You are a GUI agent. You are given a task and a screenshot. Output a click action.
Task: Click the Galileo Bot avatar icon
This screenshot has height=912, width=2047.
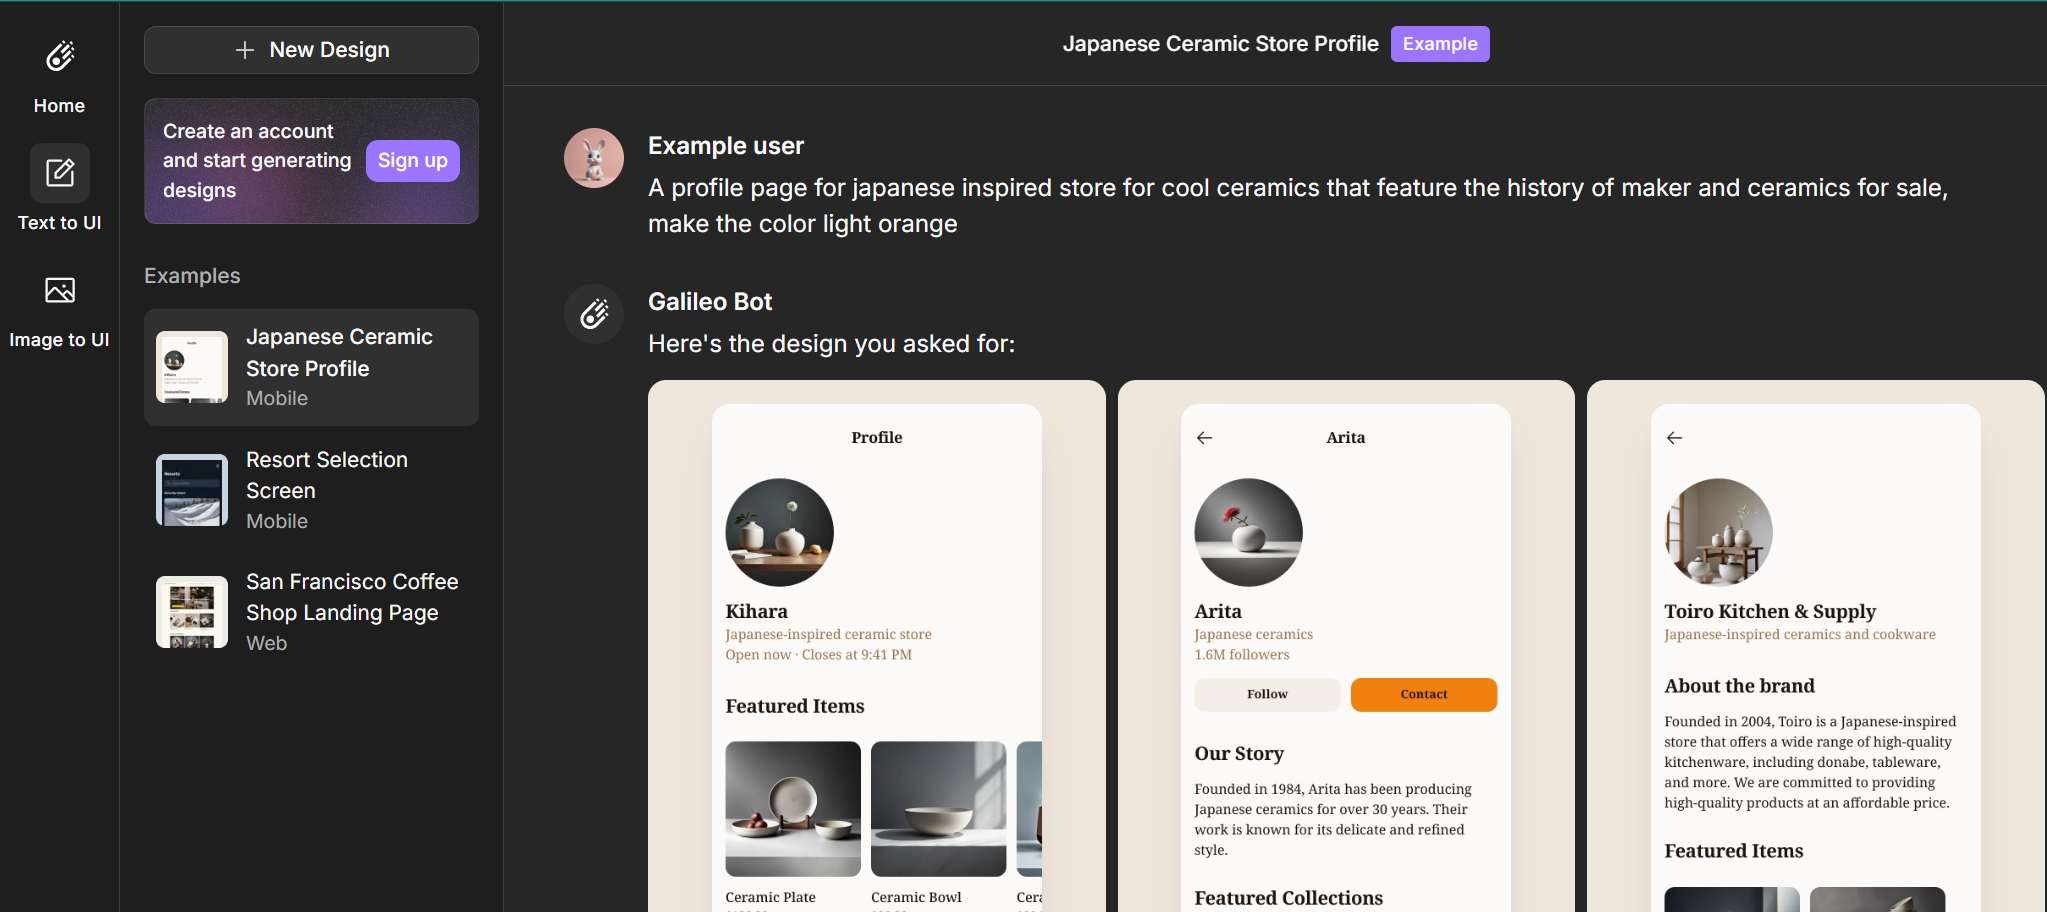point(594,314)
